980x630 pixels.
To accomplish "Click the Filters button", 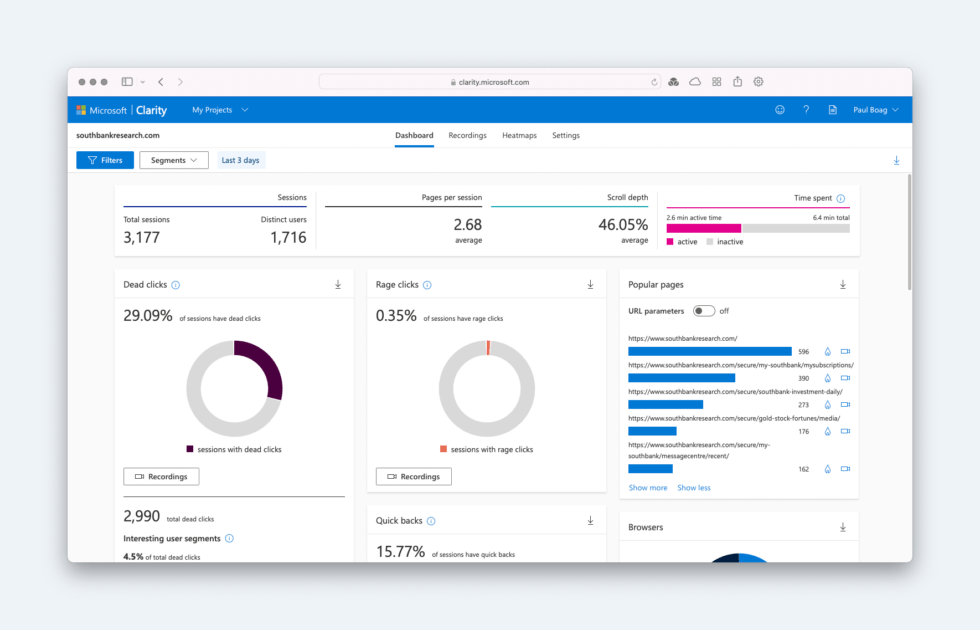I will 105,160.
